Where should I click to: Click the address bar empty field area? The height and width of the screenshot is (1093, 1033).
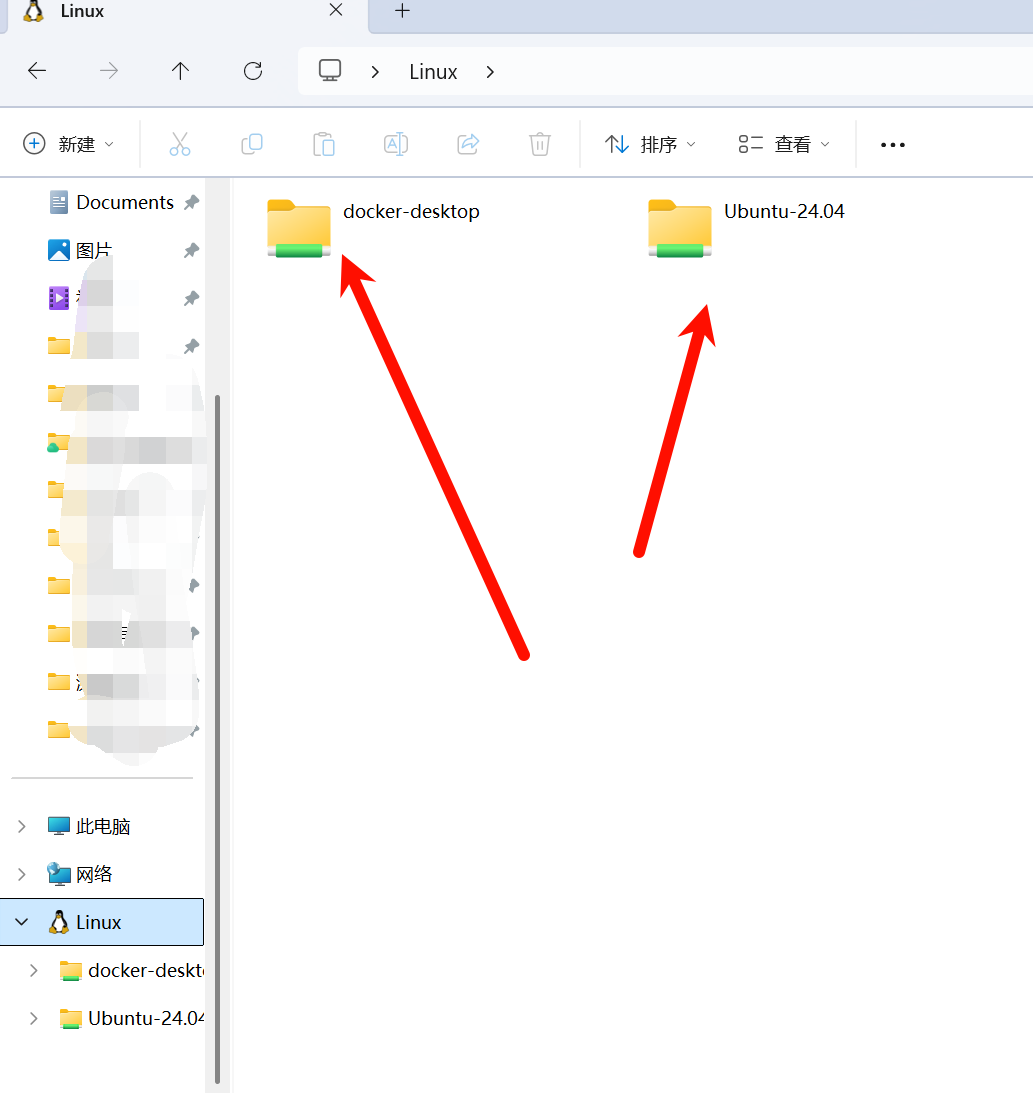(x=767, y=71)
